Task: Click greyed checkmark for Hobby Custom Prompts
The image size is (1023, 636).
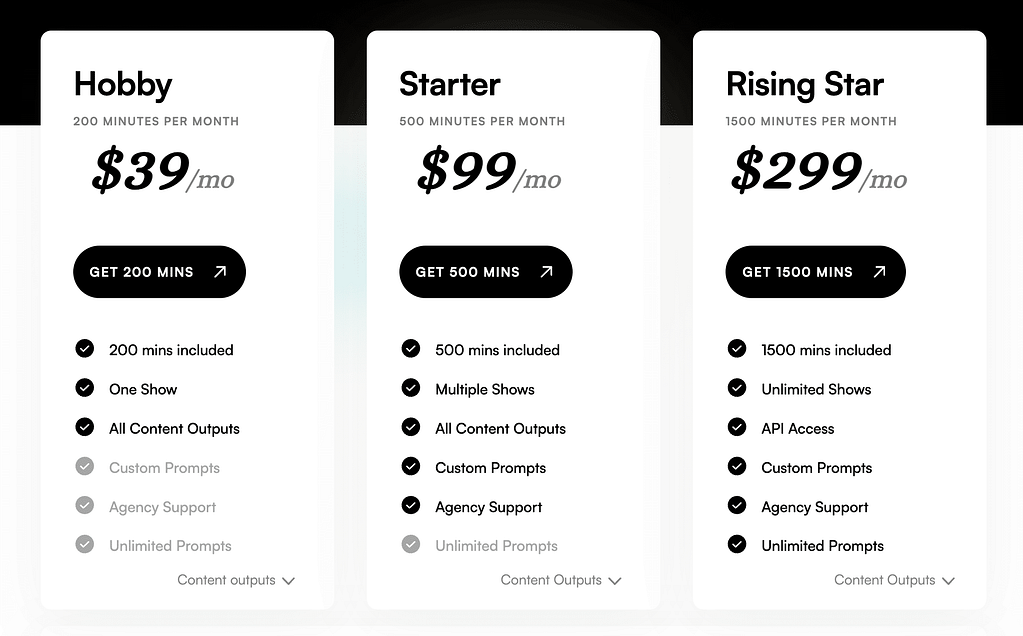Action: click(85, 467)
